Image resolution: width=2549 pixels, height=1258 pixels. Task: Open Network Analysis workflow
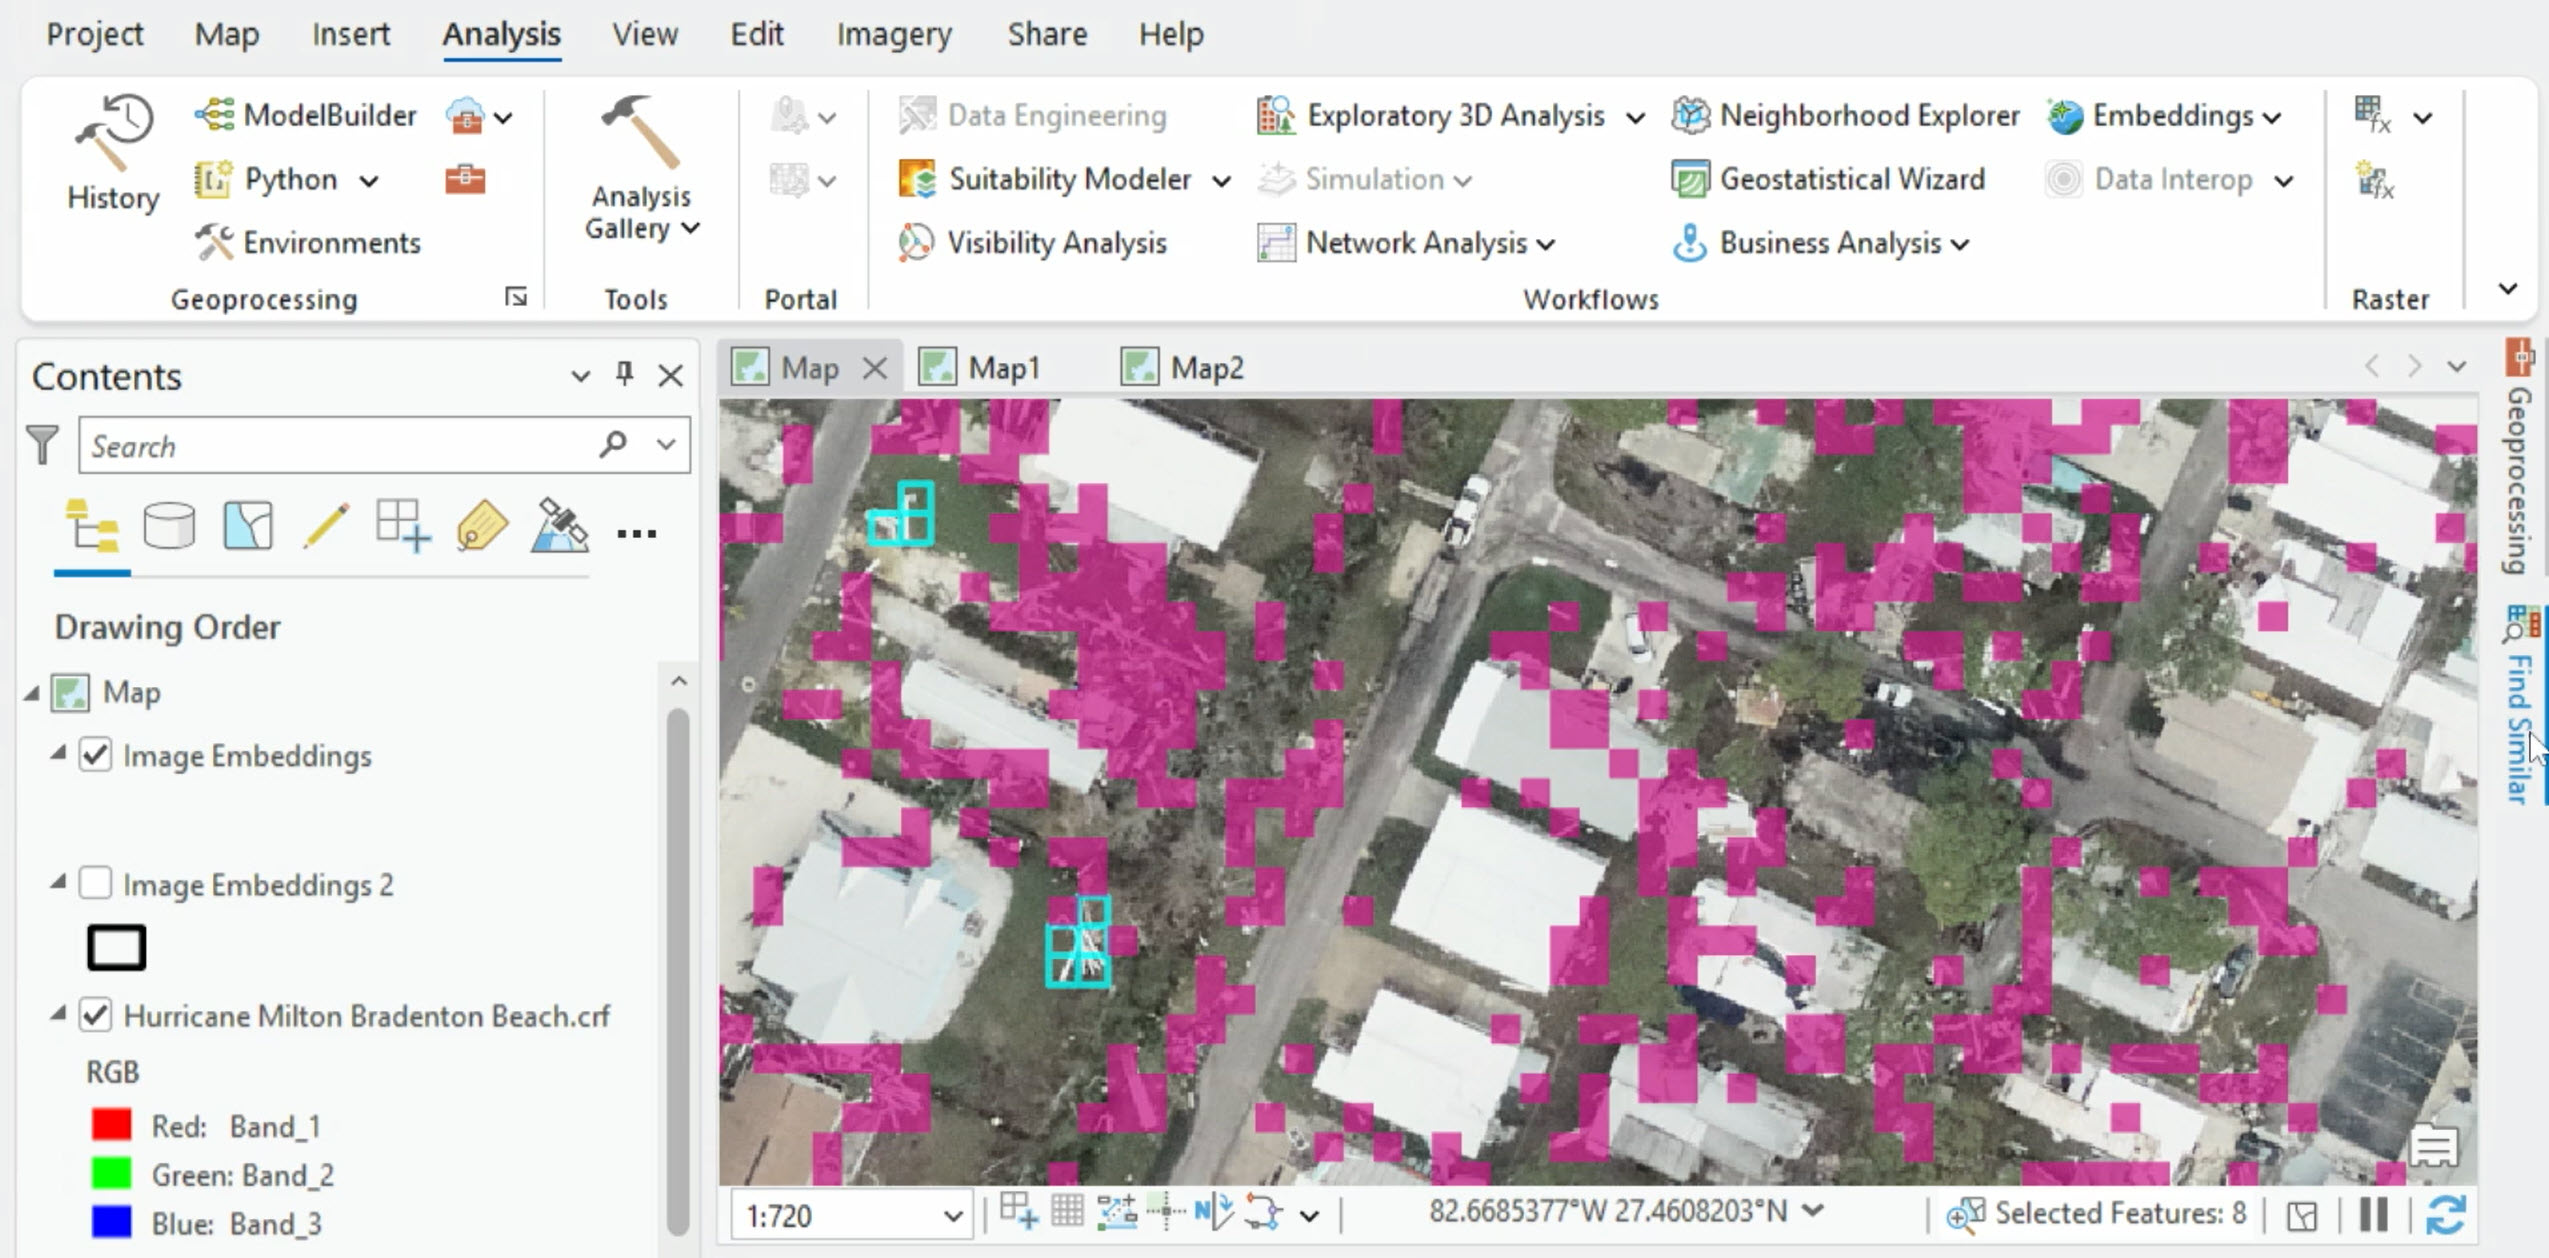[1417, 242]
